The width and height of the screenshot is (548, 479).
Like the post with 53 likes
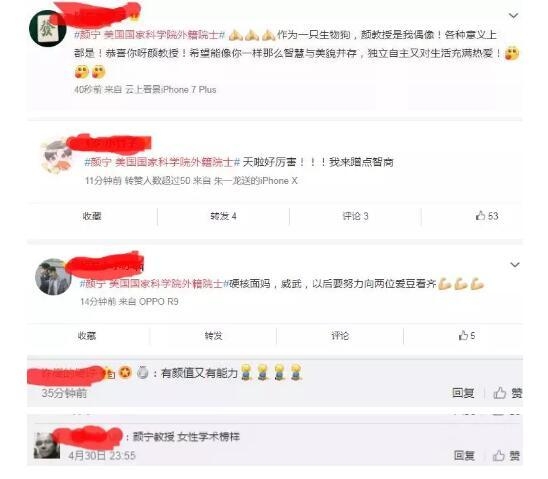coord(487,216)
